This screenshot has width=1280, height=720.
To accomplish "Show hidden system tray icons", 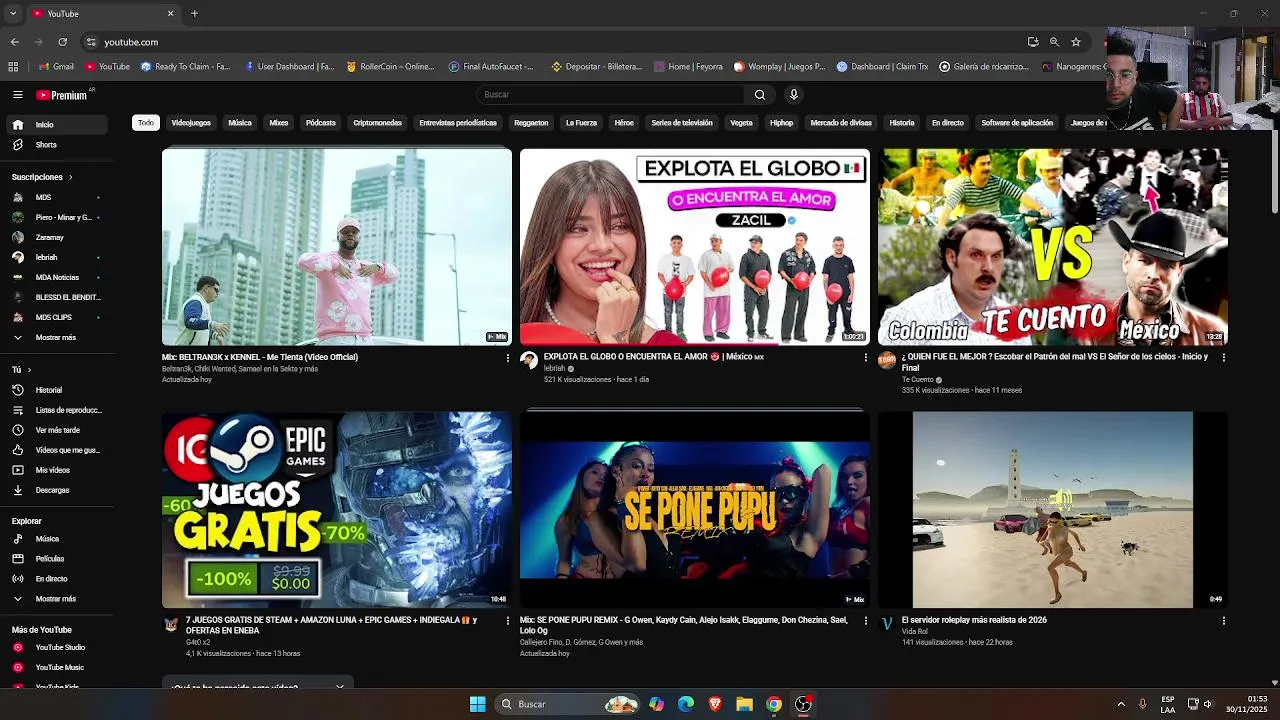I will point(1121,704).
